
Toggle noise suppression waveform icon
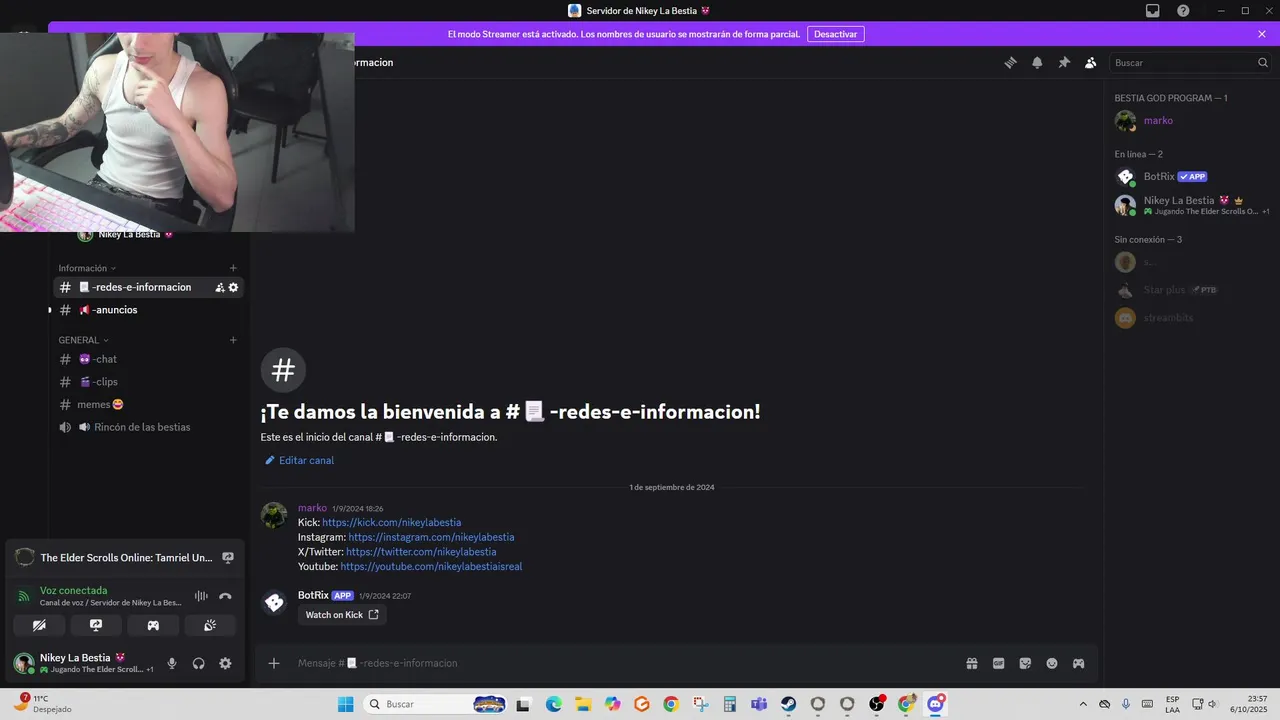point(201,596)
